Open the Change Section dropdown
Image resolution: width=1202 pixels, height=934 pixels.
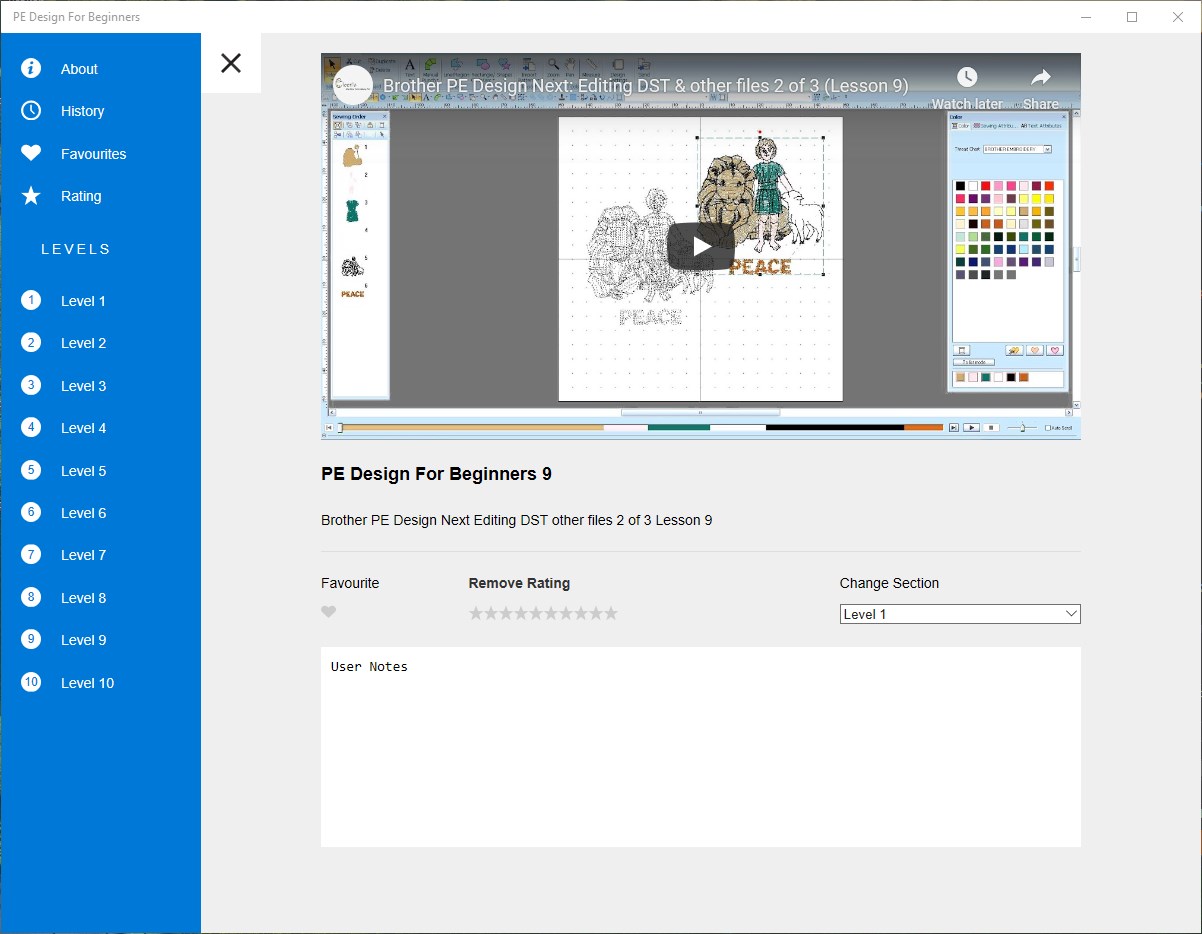960,614
